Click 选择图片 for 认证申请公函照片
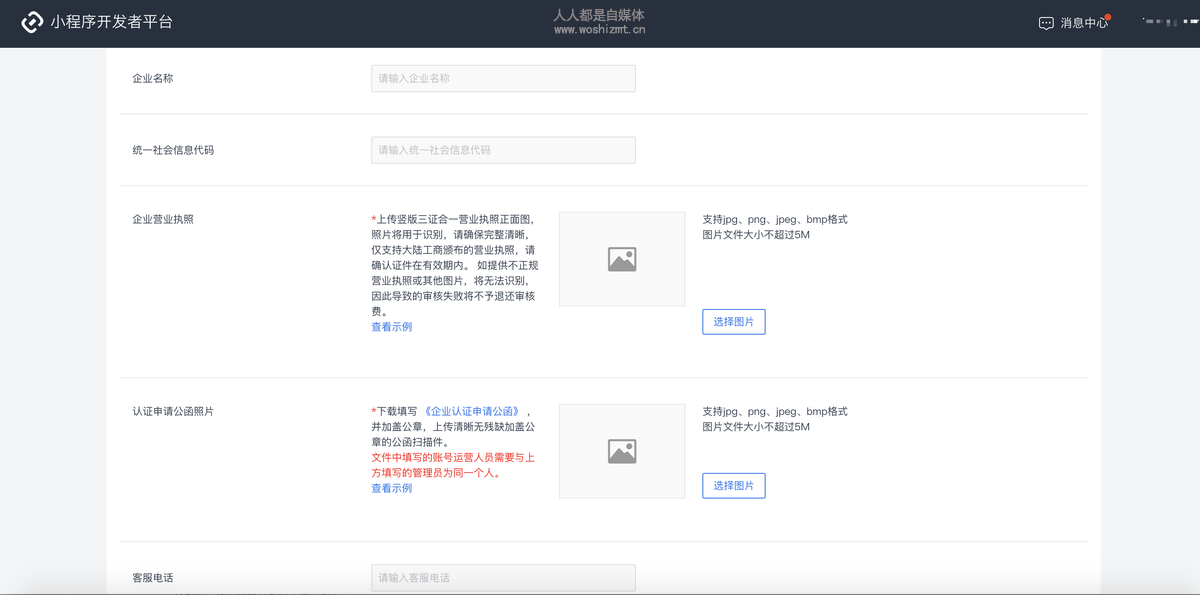The image size is (1200, 595). coord(734,486)
